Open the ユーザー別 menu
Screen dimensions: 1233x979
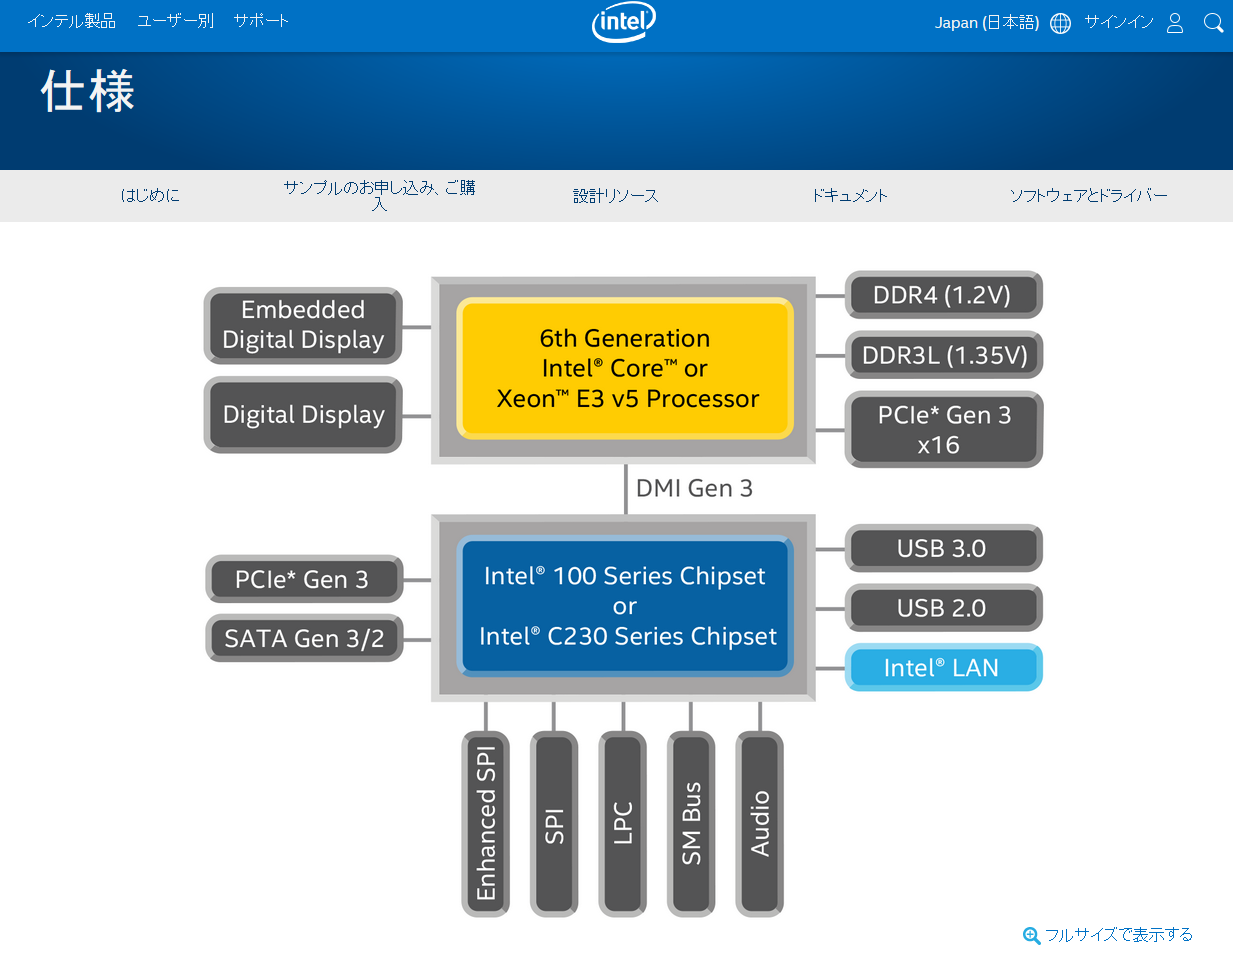pos(175,21)
